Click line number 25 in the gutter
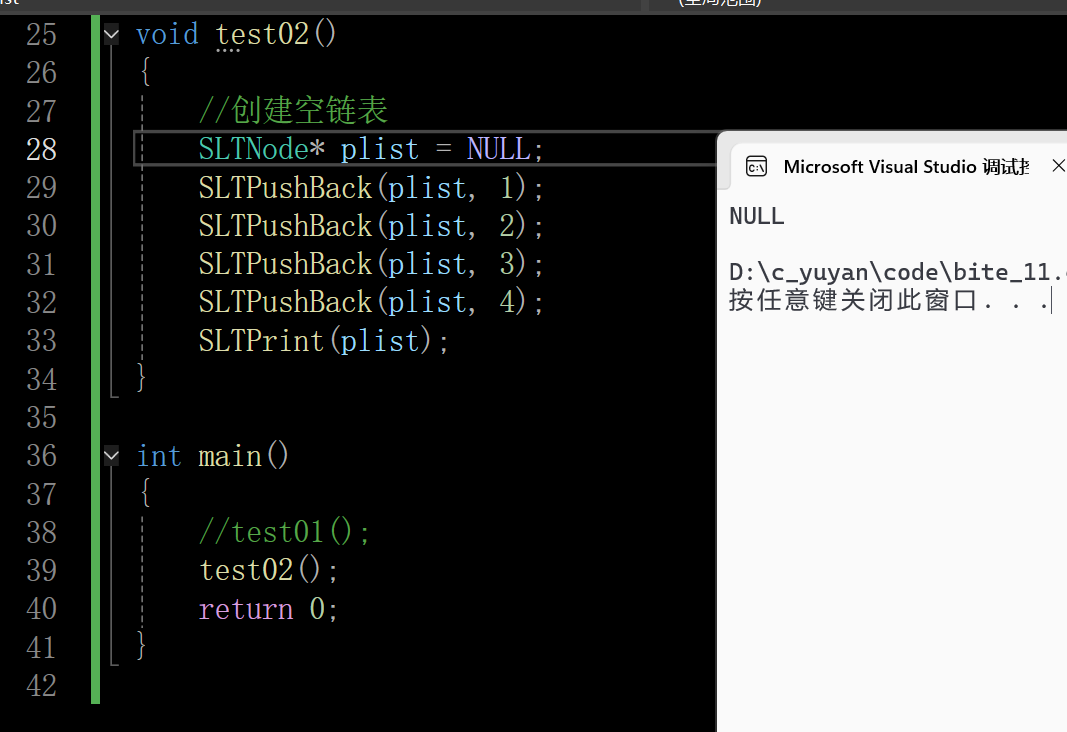This screenshot has width=1067, height=732. (x=42, y=34)
